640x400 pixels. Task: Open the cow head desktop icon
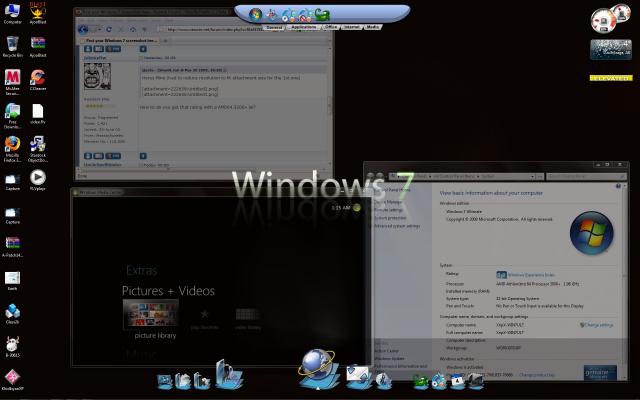[12, 347]
